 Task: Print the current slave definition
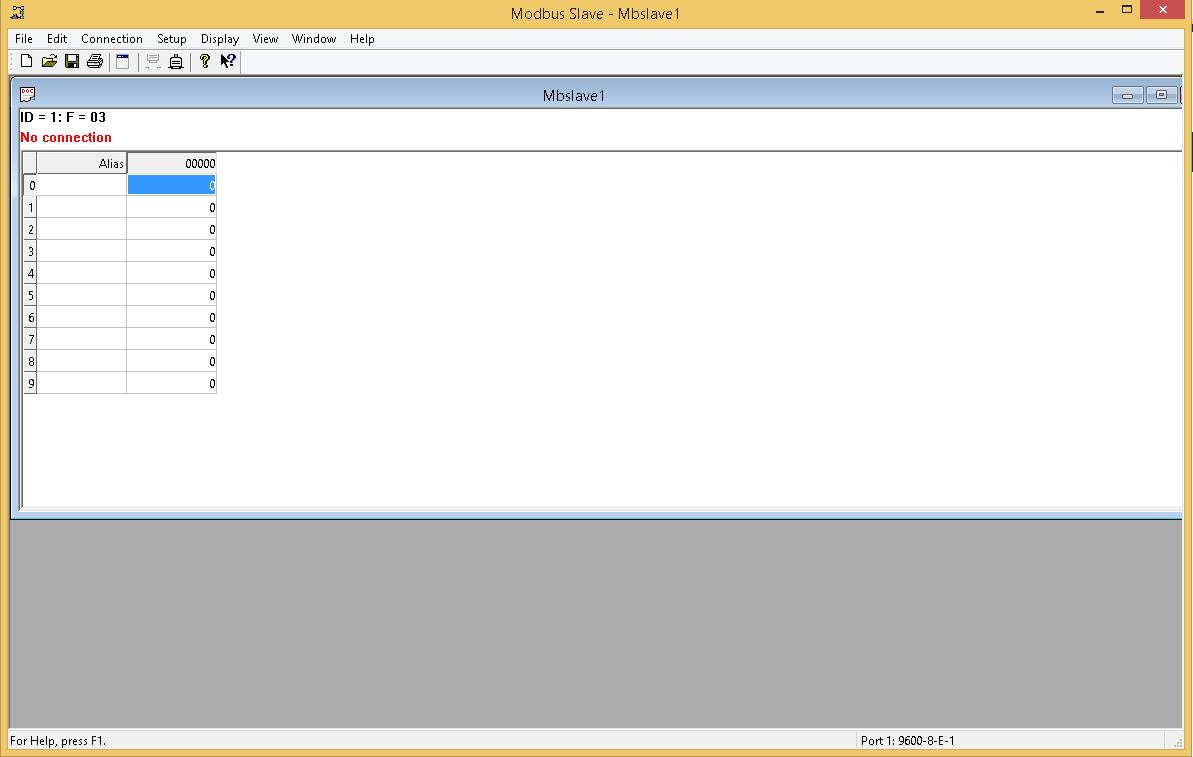94,61
